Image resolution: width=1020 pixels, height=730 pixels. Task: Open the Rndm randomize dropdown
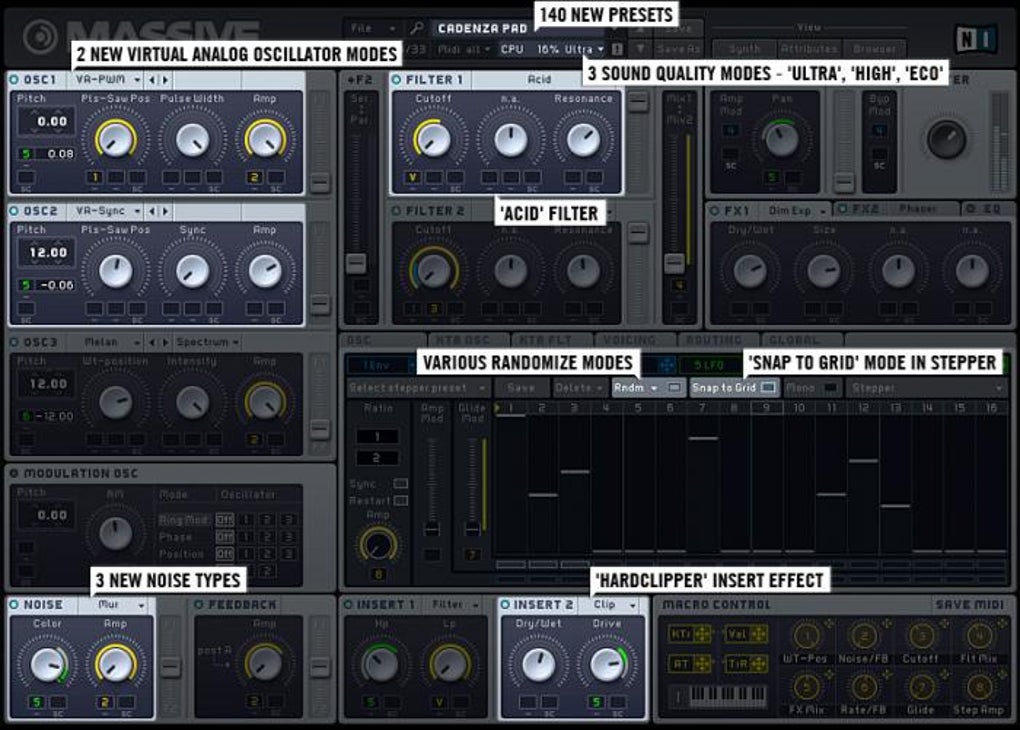(x=636, y=388)
